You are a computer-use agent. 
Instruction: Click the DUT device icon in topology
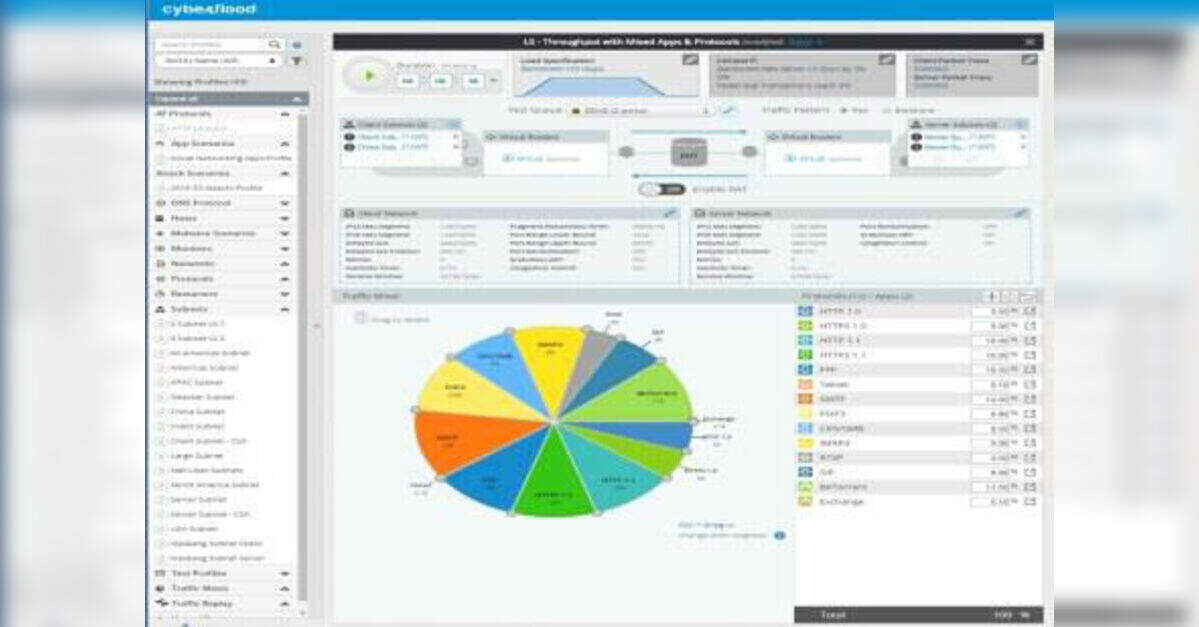click(x=688, y=153)
